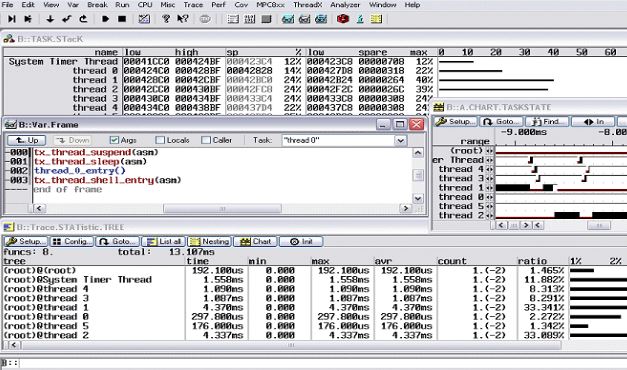Click Var.Frame horizontal scrollbar thumb
The width and height of the screenshot is (627, 370).
point(222,208)
